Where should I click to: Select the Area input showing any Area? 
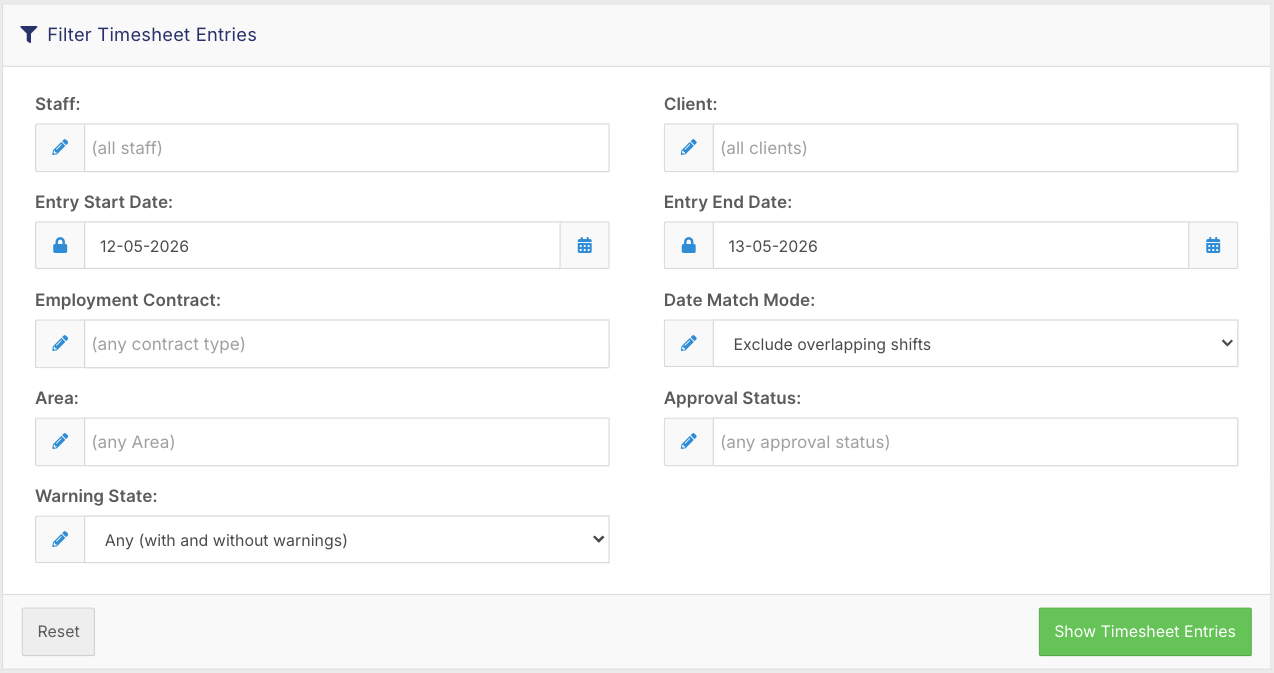point(347,442)
